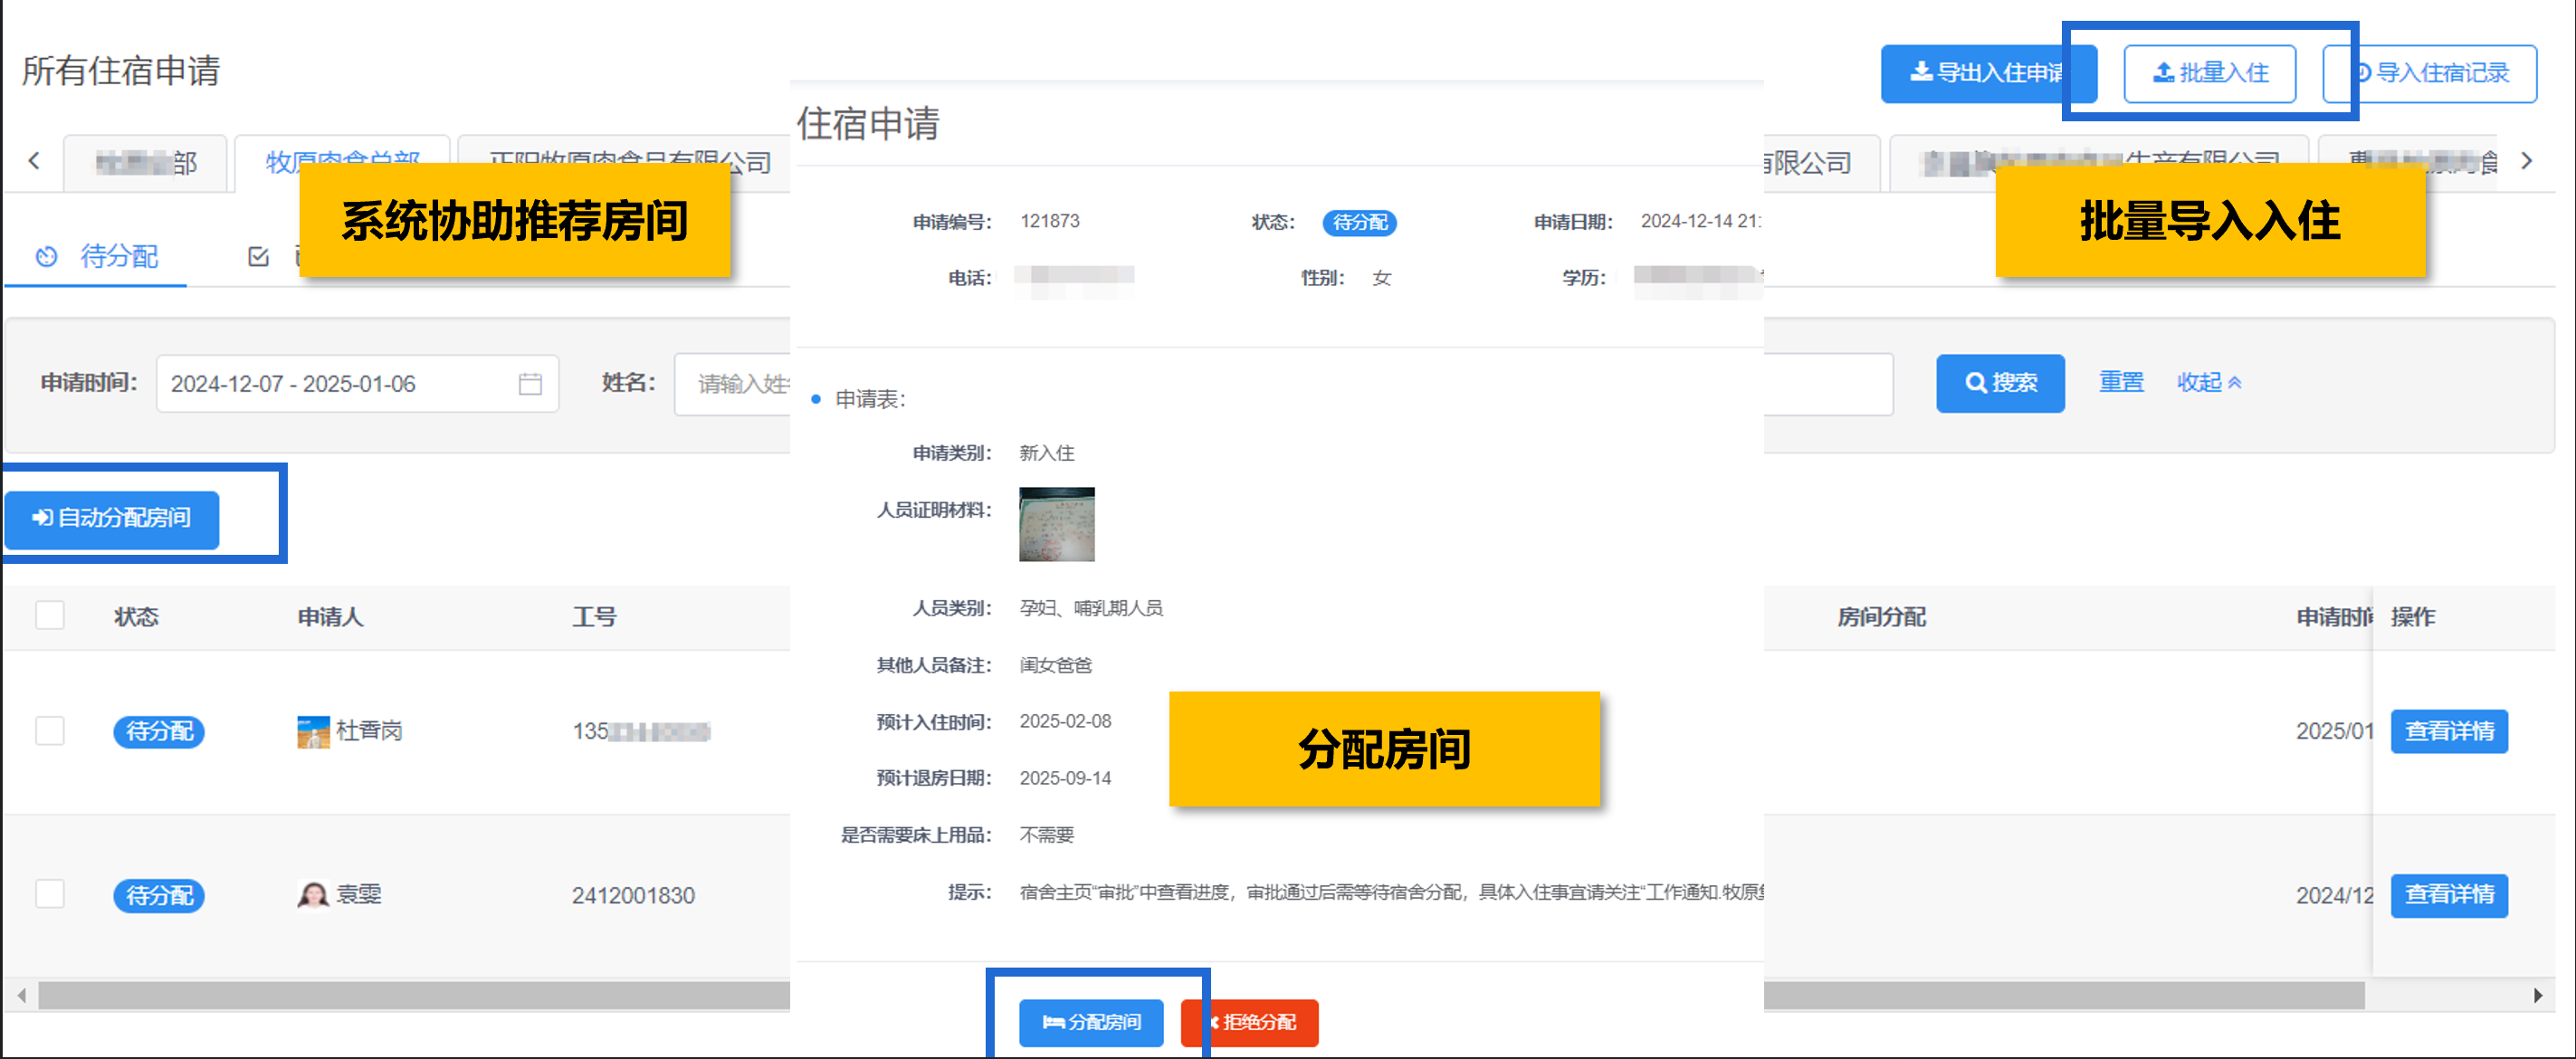2576x1059 pixels.
Task: Click the 姓名 input field
Action: [734, 384]
